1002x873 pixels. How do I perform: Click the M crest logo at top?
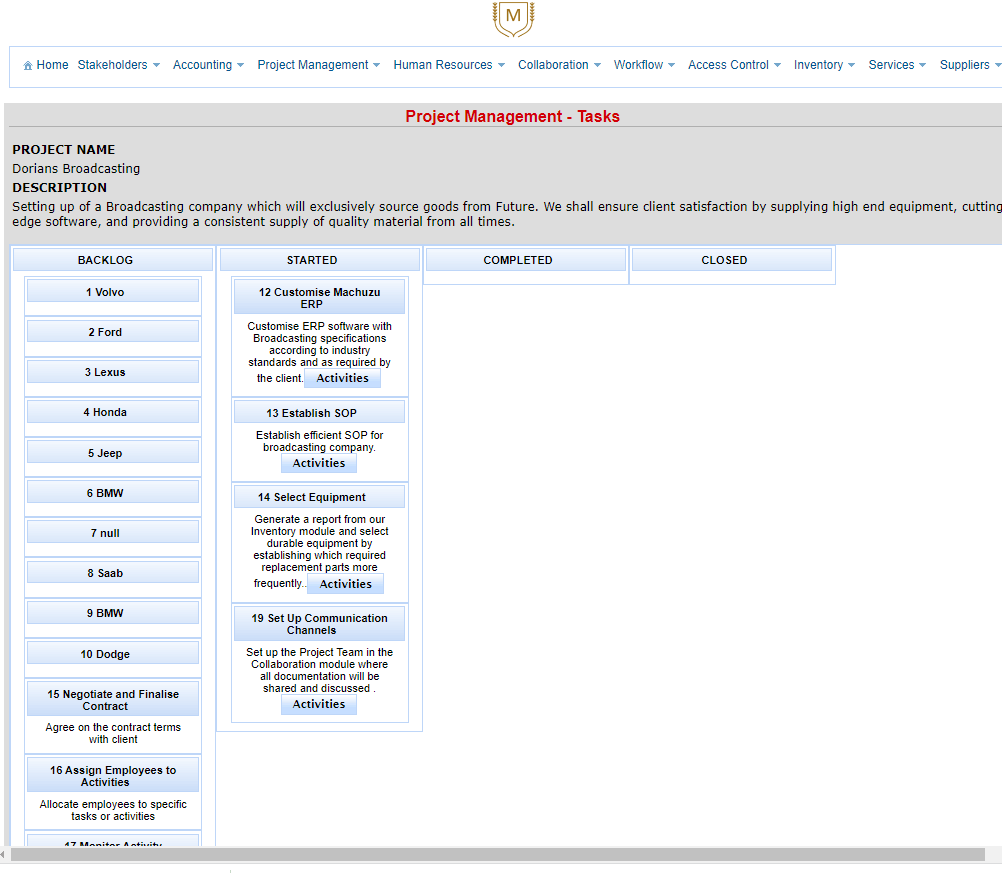click(513, 17)
